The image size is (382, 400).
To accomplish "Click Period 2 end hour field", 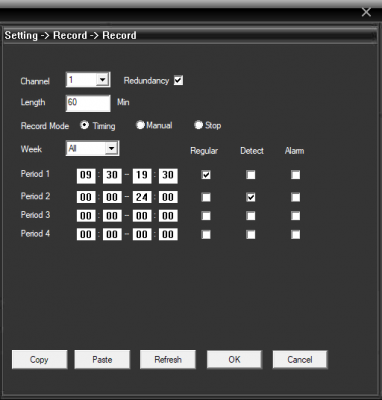I will pyautogui.click(x=142, y=197).
